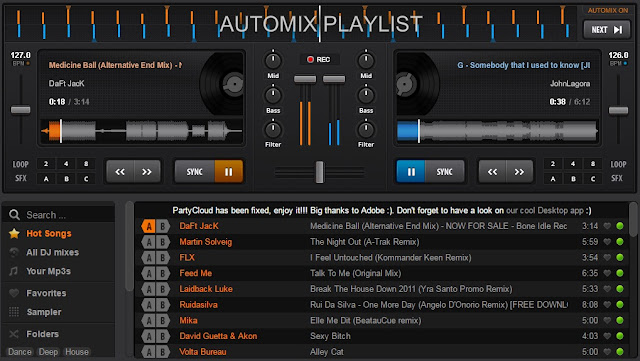Set right deck loop to 8 beats
Viewport: 640px width, 361px height.
click(593, 164)
